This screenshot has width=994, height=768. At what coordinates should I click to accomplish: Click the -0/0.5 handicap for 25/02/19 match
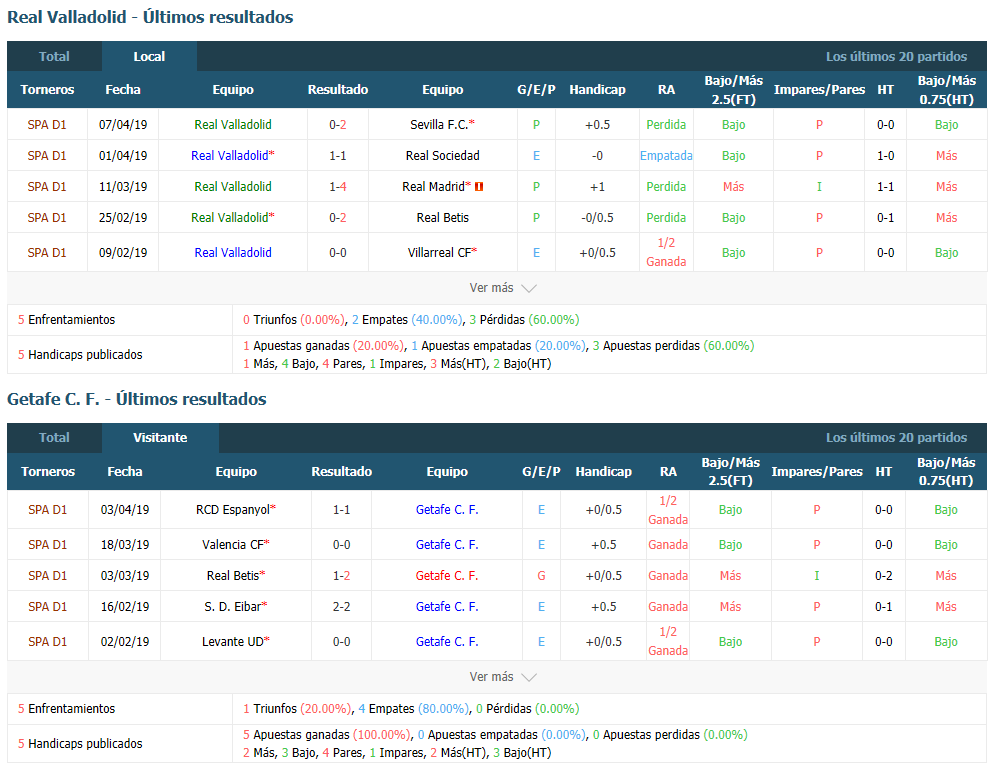pos(597,218)
